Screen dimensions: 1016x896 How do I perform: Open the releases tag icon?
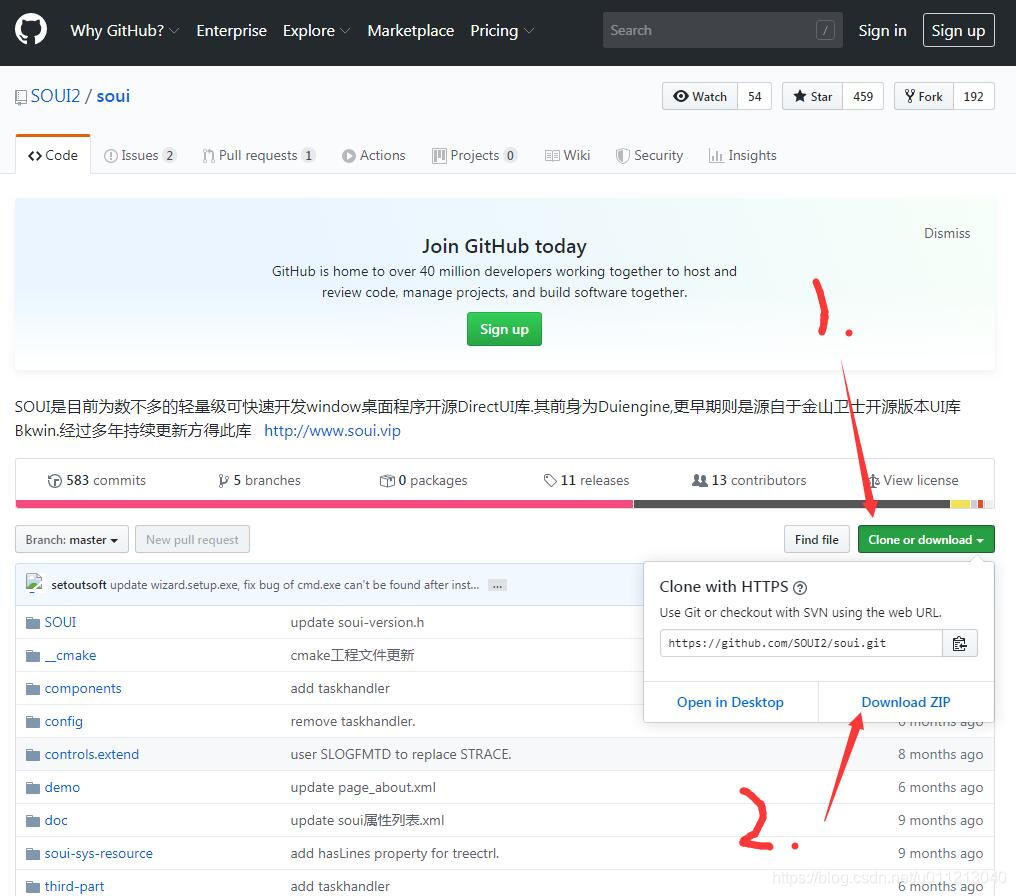(548, 480)
